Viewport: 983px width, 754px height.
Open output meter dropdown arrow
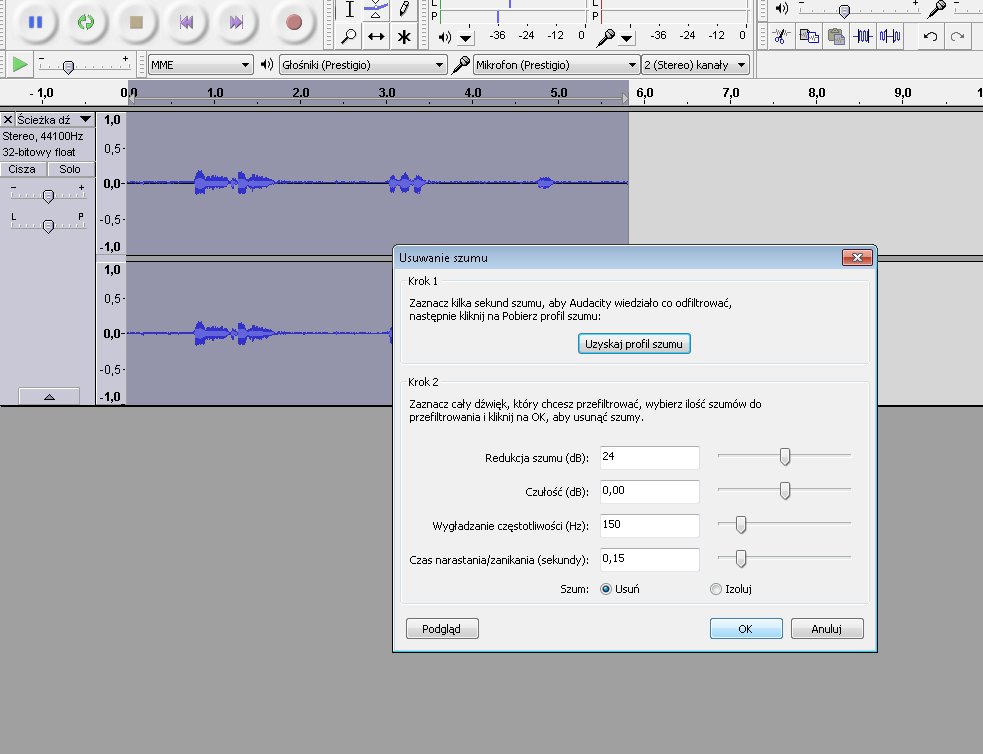click(x=466, y=38)
